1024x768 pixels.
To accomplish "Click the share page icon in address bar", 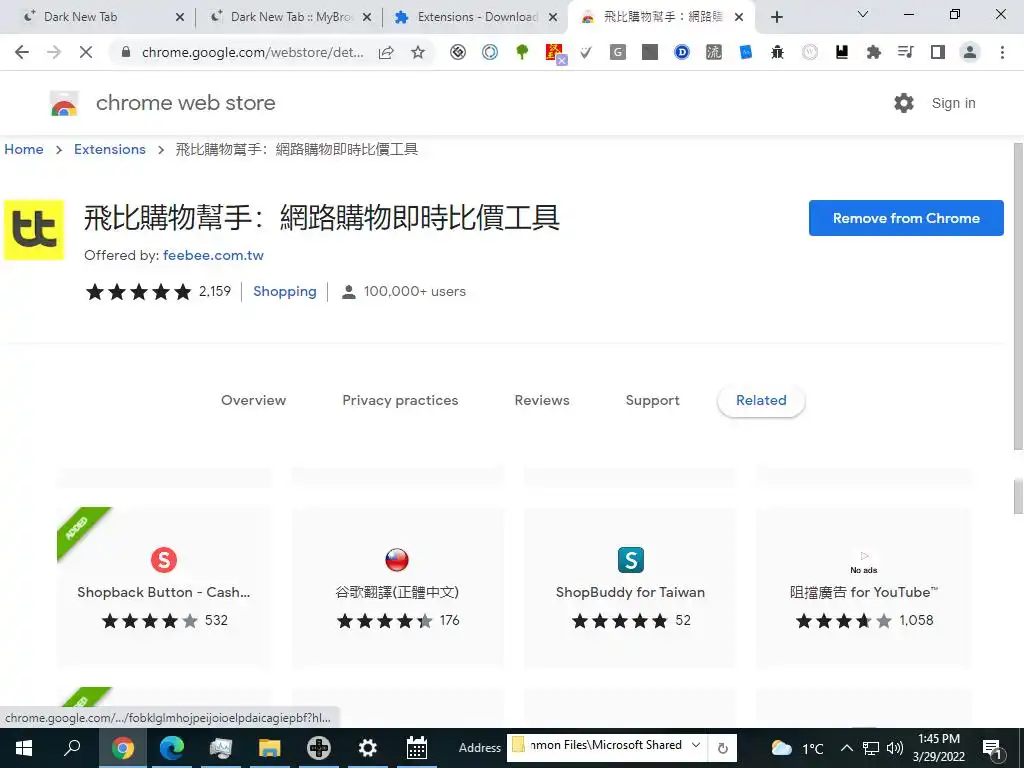I will pyautogui.click(x=386, y=52).
